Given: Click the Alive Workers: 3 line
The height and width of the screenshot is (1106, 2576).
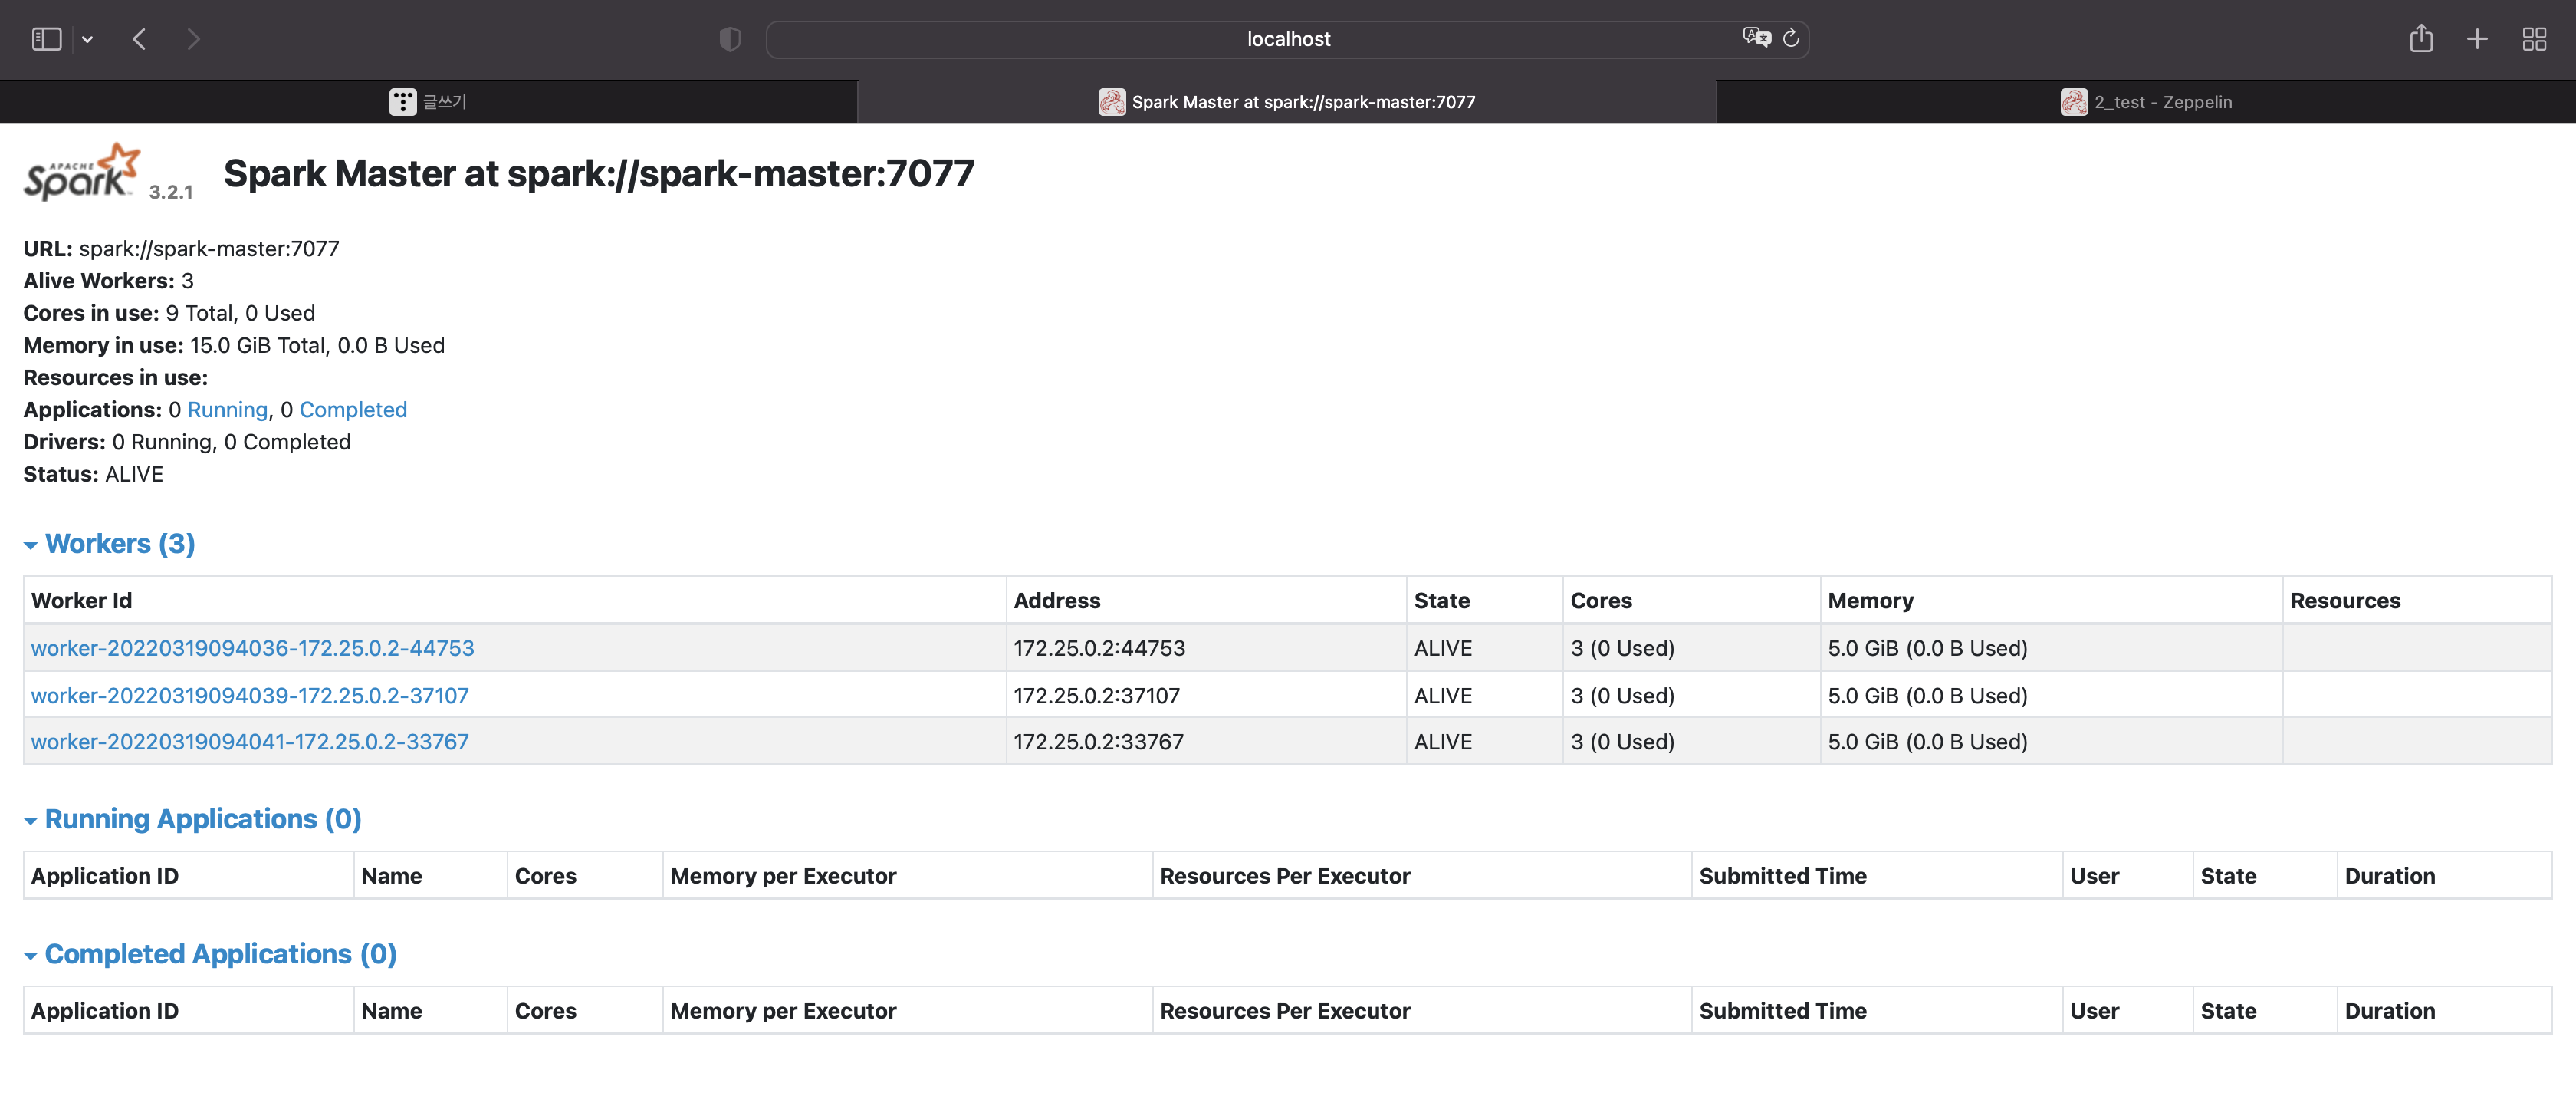Looking at the screenshot, I should coord(109,281).
